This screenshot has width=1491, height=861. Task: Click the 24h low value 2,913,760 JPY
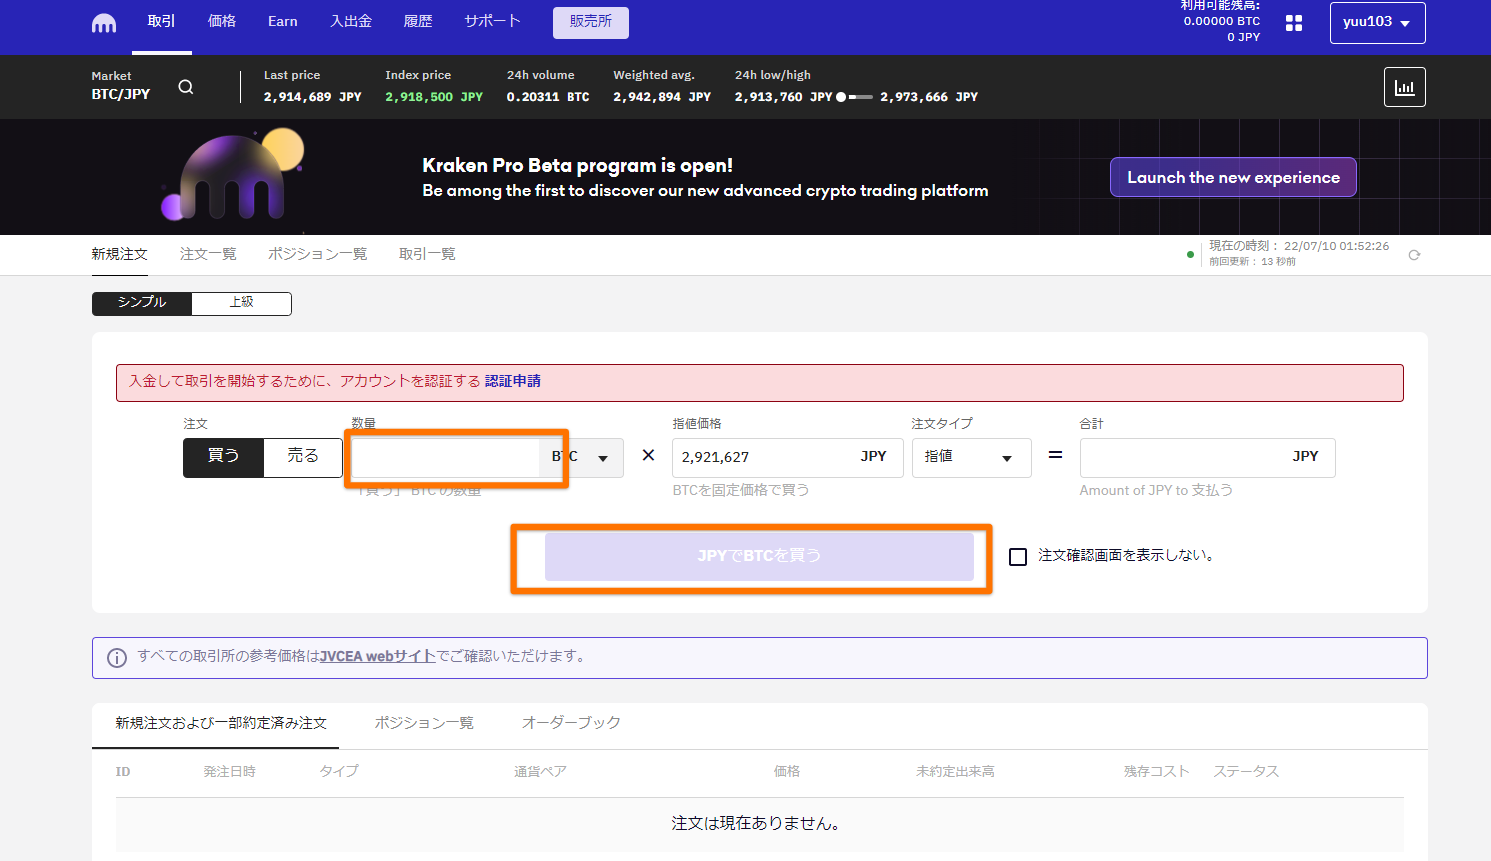click(783, 97)
